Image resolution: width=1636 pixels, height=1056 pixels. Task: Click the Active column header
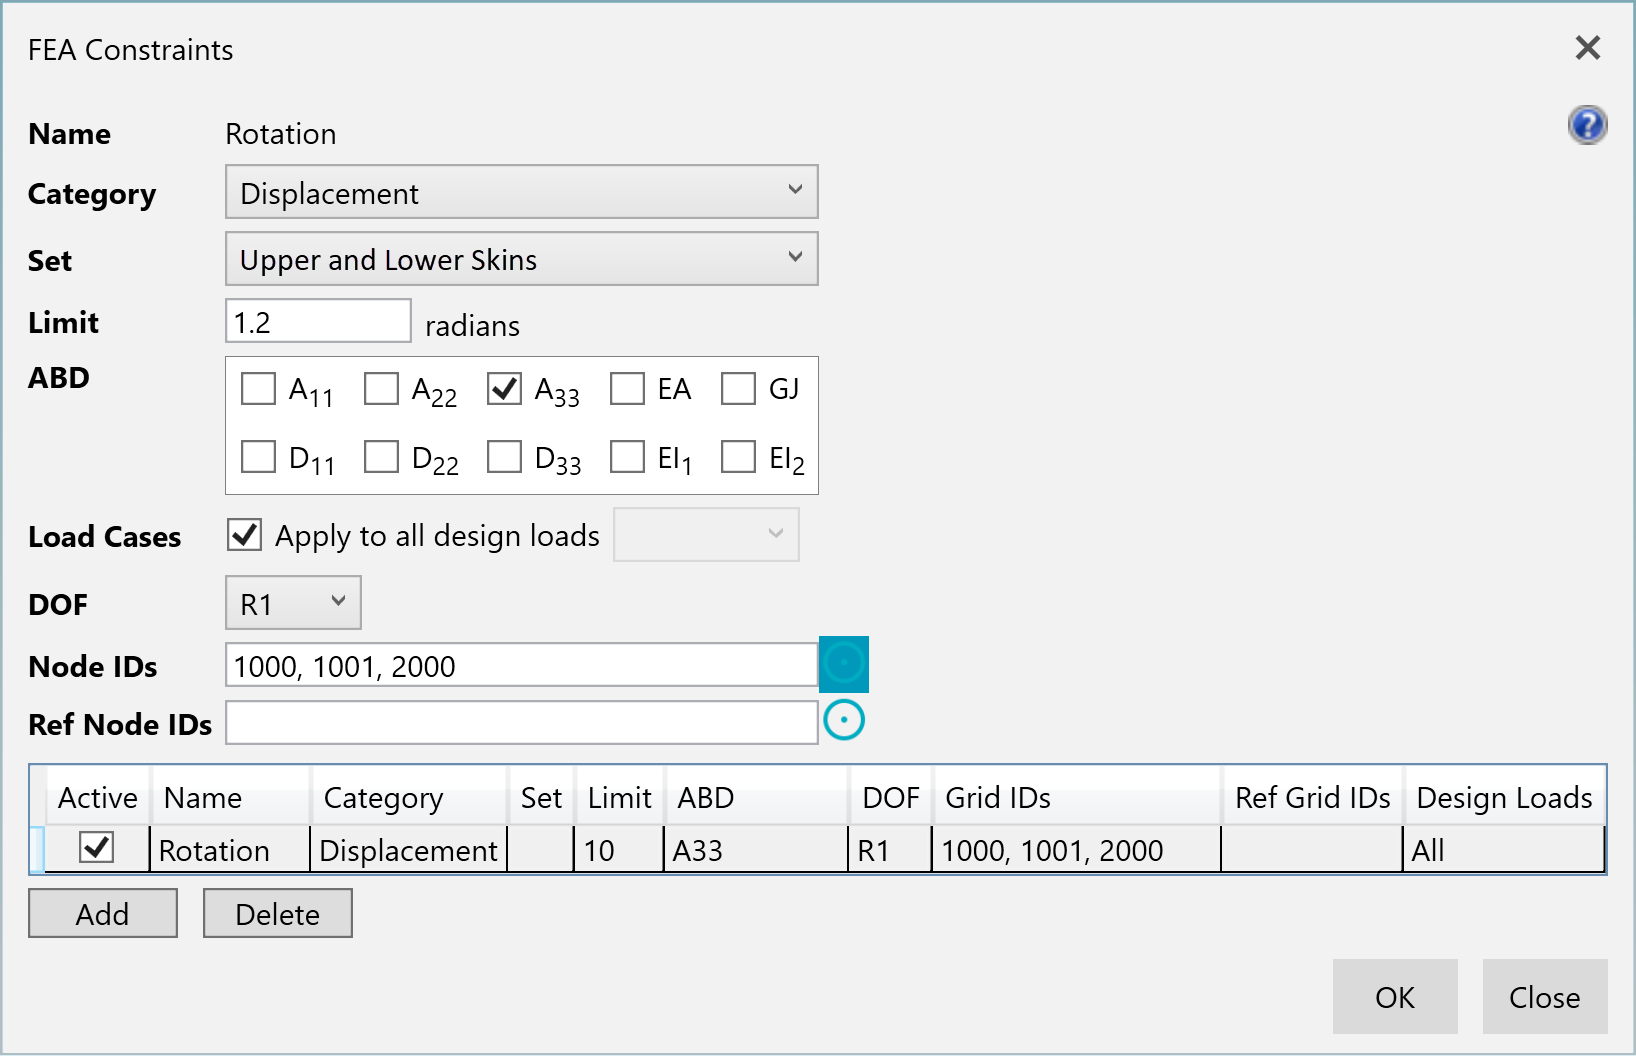coord(98,797)
